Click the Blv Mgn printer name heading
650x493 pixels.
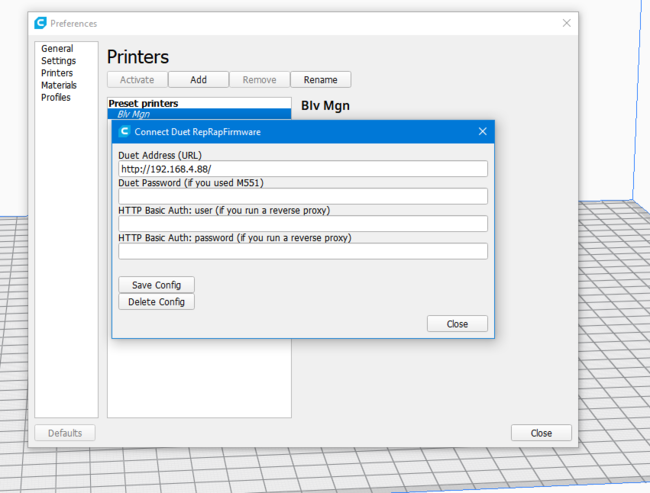[x=325, y=106]
